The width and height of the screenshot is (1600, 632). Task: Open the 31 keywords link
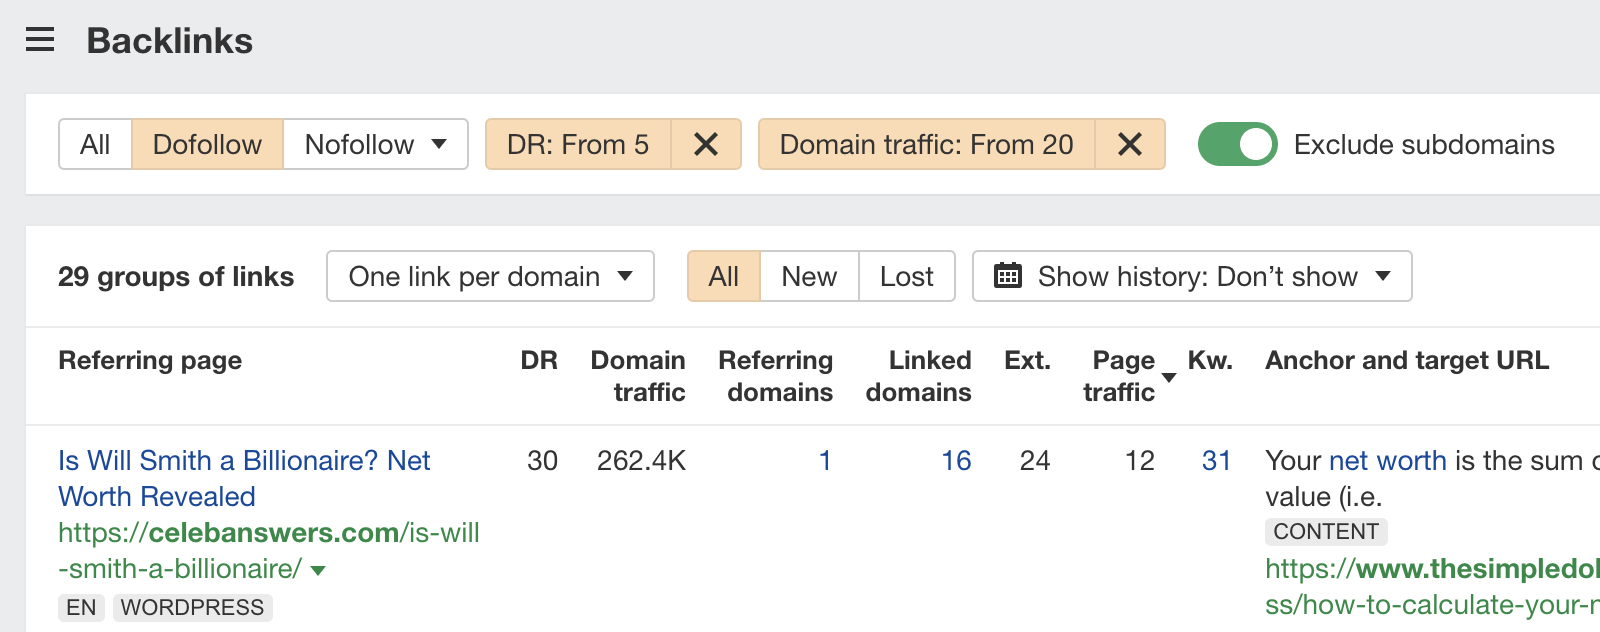1216,460
